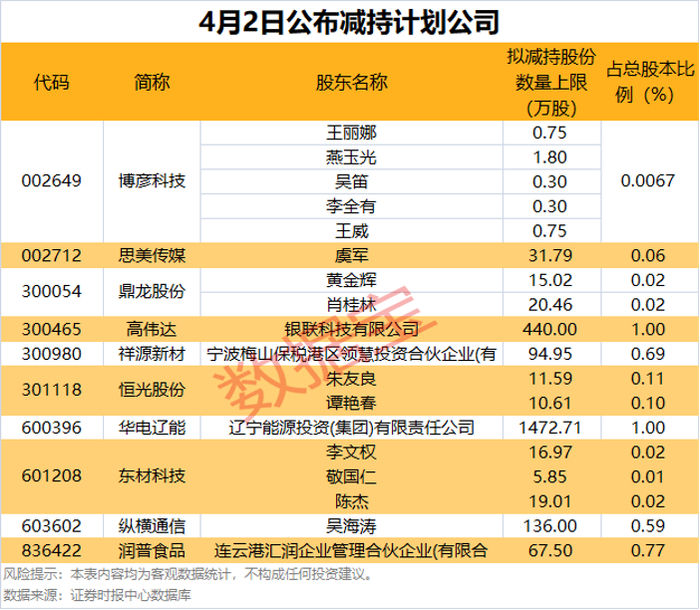Select stock code 301118
The width and height of the screenshot is (700, 610).
click(52, 390)
